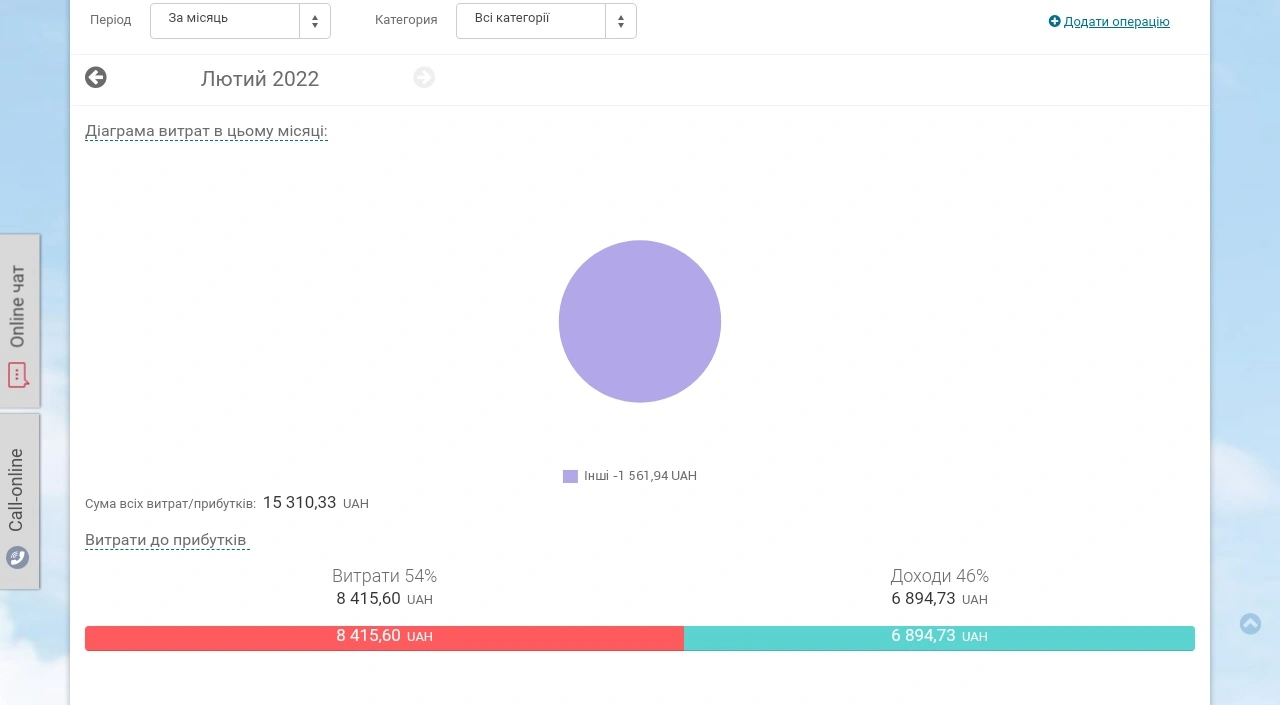1280x705 pixels.
Task: Click Діаграма витрат в цьому місяці heading
Action: tap(206, 131)
